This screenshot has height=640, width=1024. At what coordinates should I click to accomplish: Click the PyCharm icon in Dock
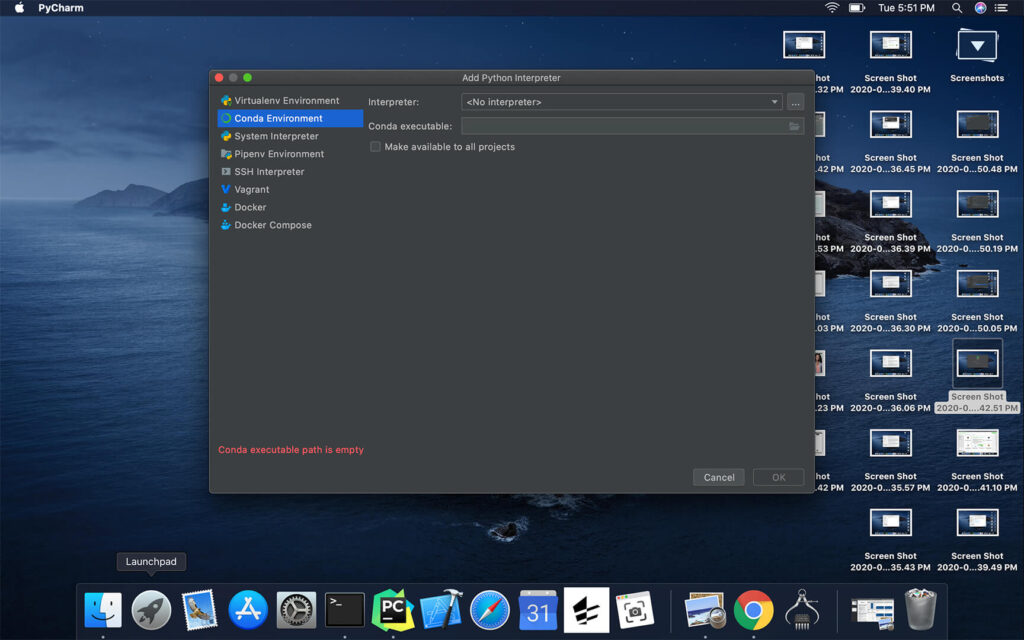pyautogui.click(x=393, y=611)
